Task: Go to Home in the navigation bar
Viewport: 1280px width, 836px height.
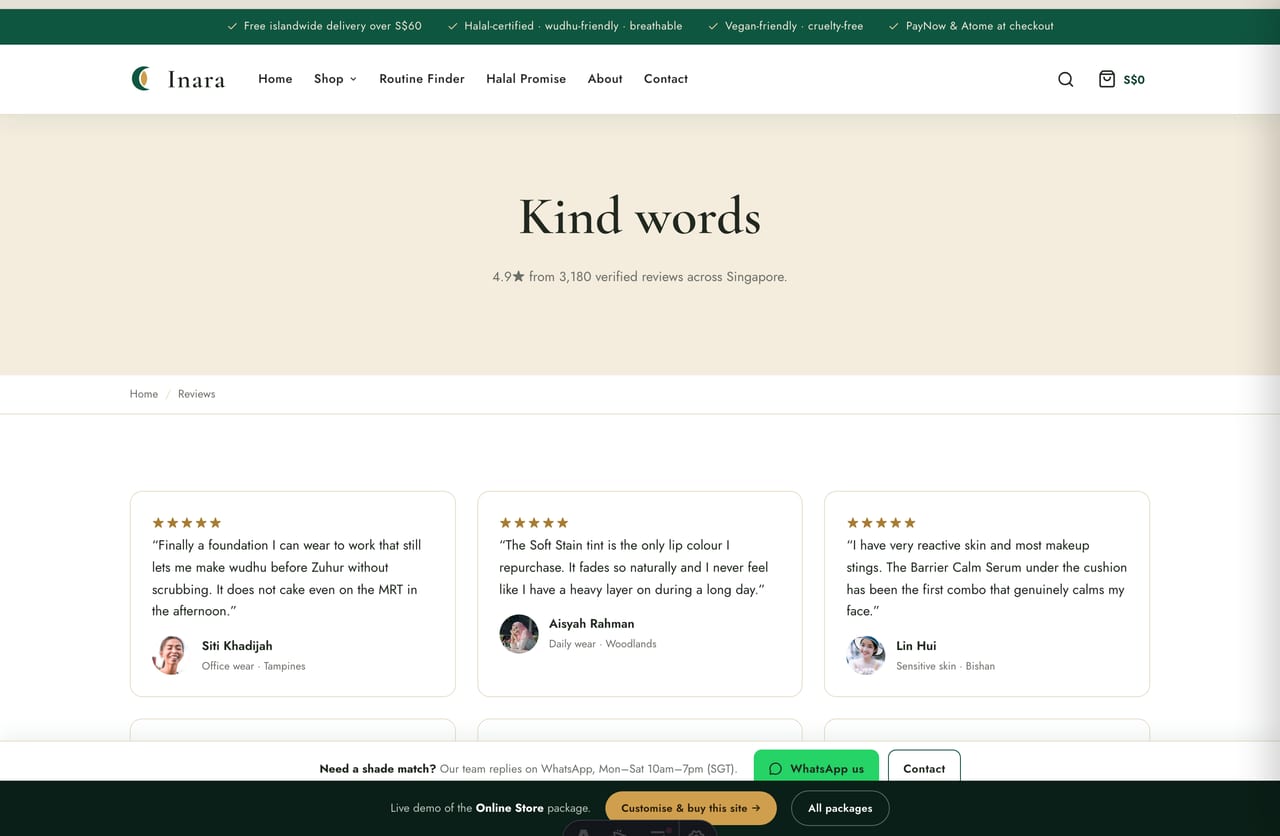Action: point(275,79)
